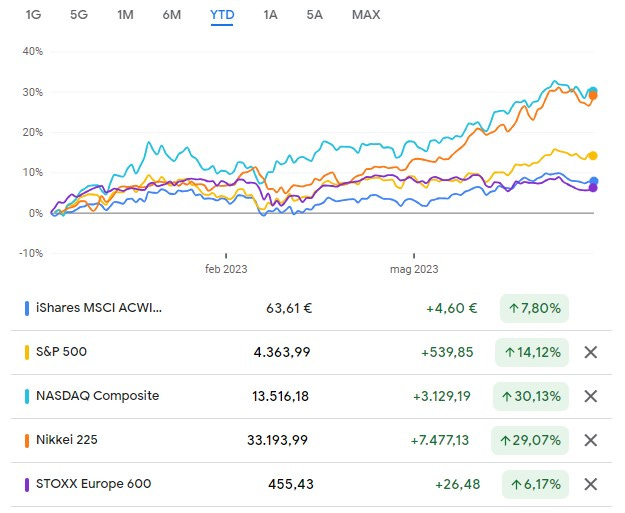Click the orange Nikkei 225 color marker
625x513 pixels.
coord(27,440)
